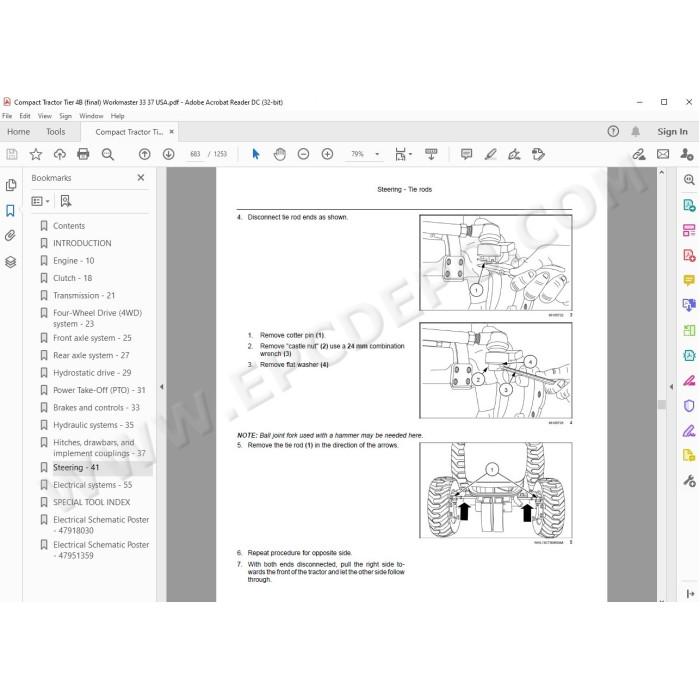Open the zoom percentage dropdown arrow
The width and height of the screenshot is (700, 700).
[x=377, y=154]
